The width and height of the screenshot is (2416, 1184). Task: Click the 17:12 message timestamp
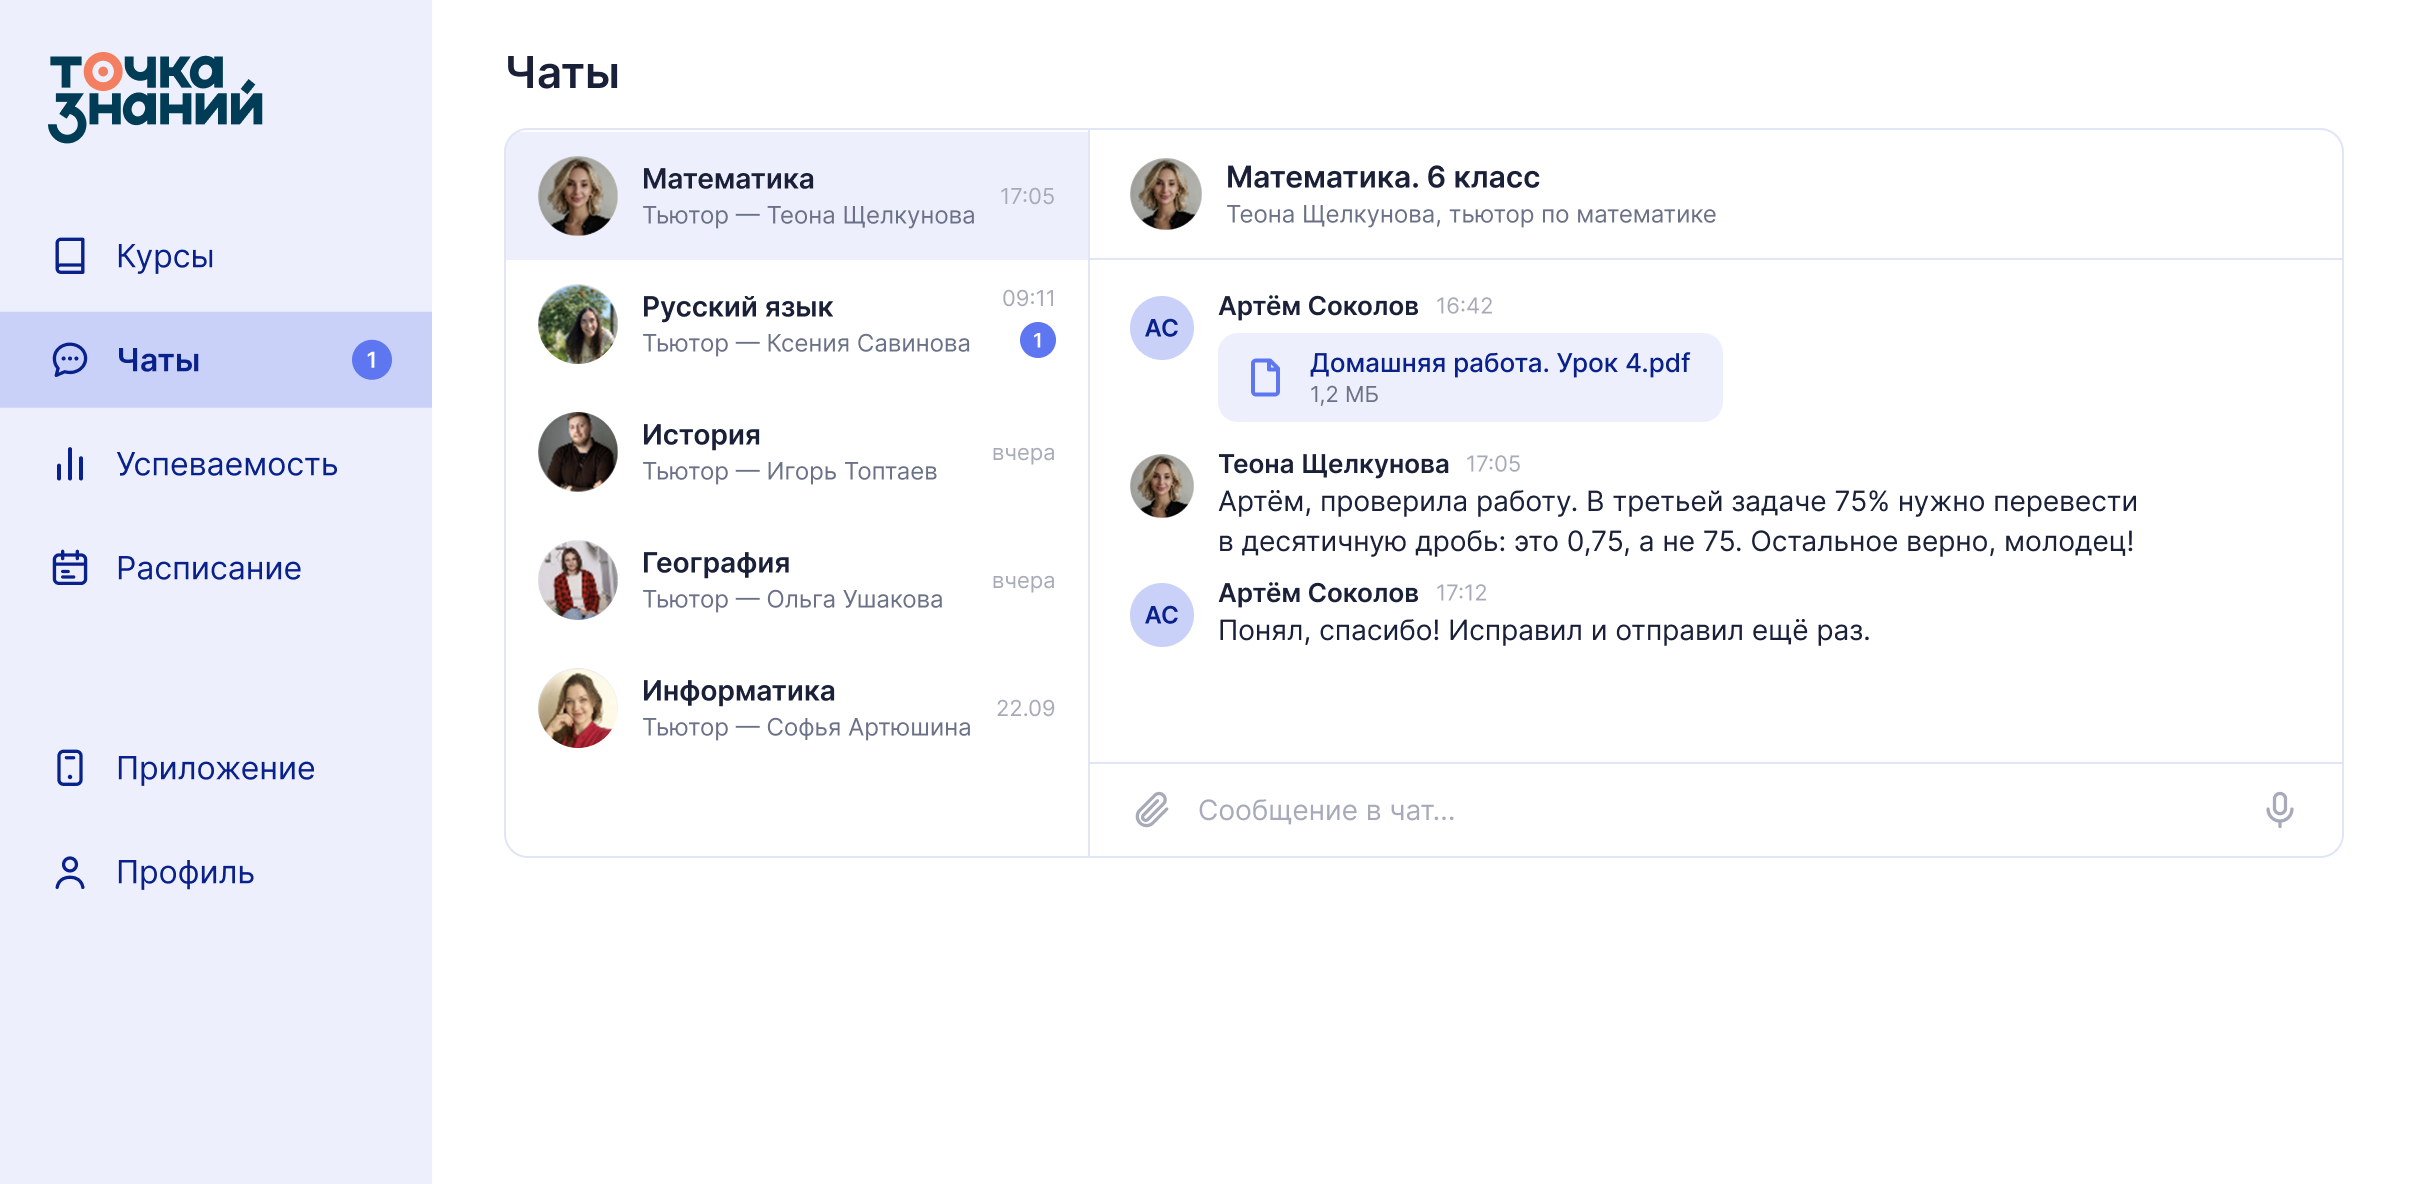click(1462, 593)
